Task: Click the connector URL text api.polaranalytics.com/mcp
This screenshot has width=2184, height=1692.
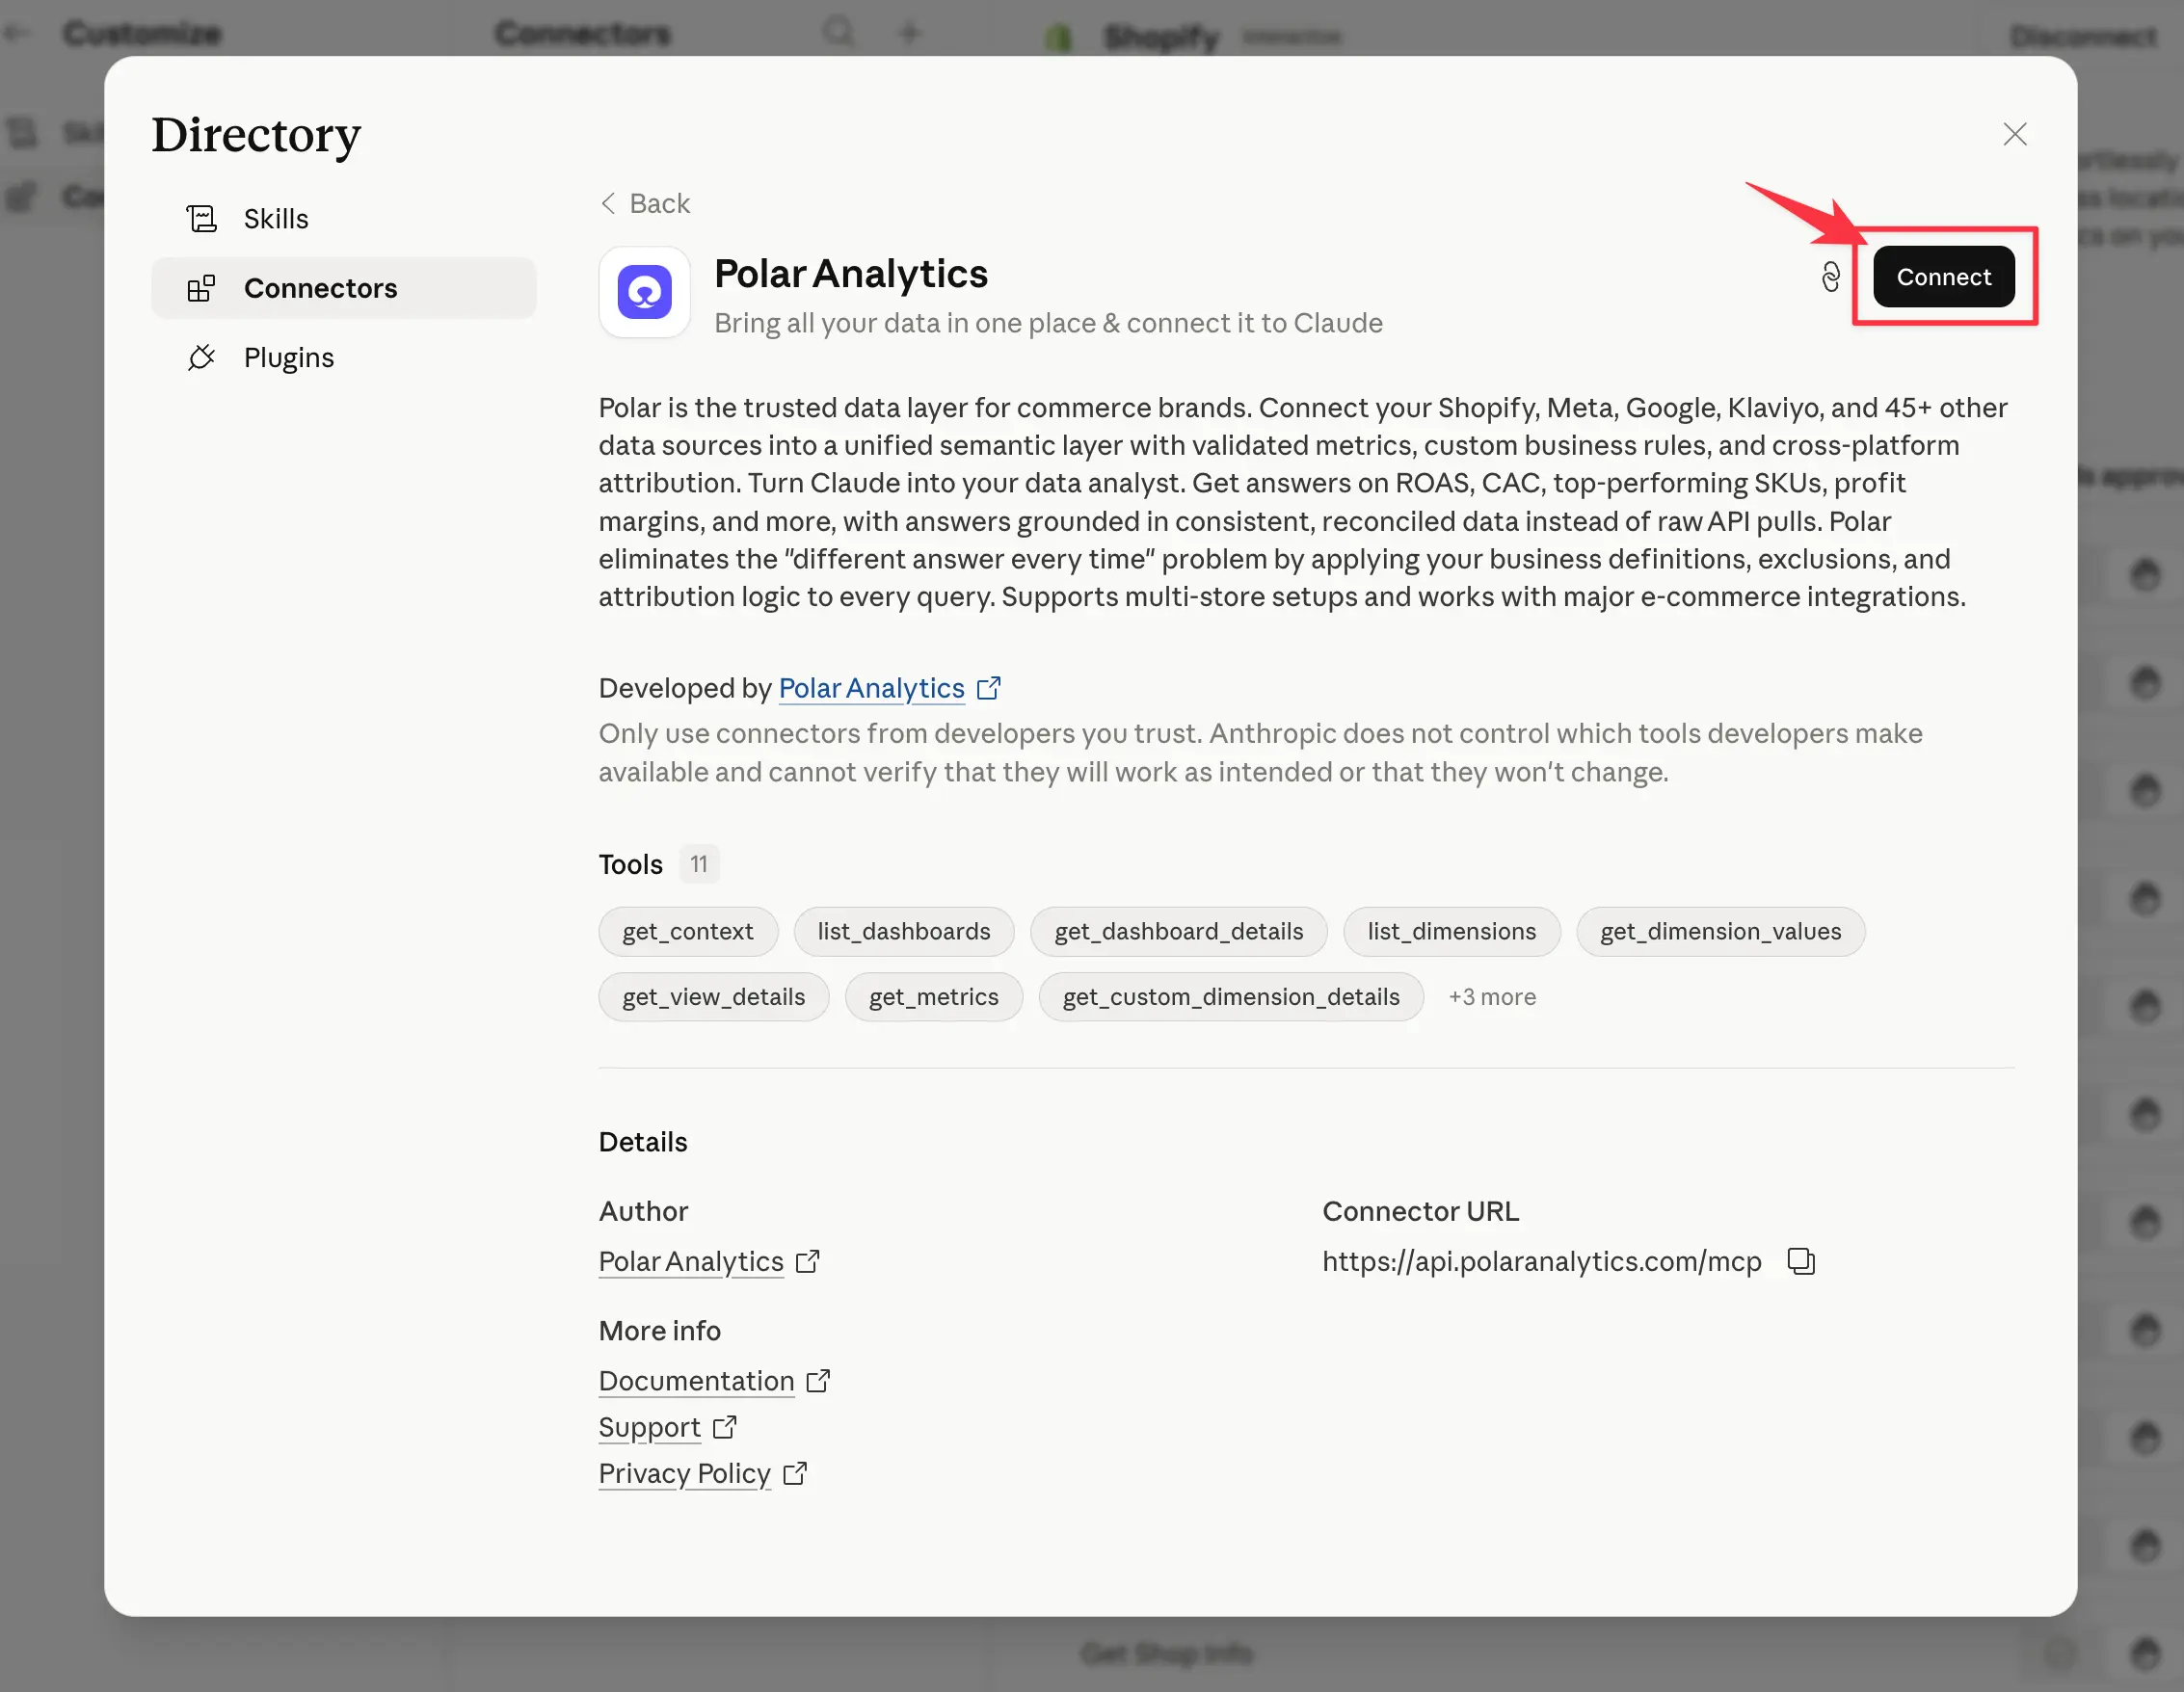Action: click(1541, 1262)
